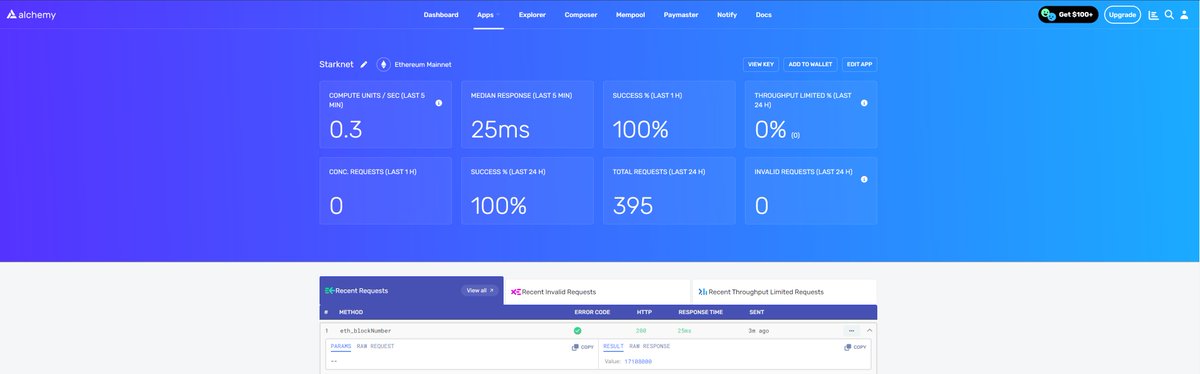Click the 25ms median response value
Image resolution: width=1200 pixels, height=374 pixels.
coord(500,129)
